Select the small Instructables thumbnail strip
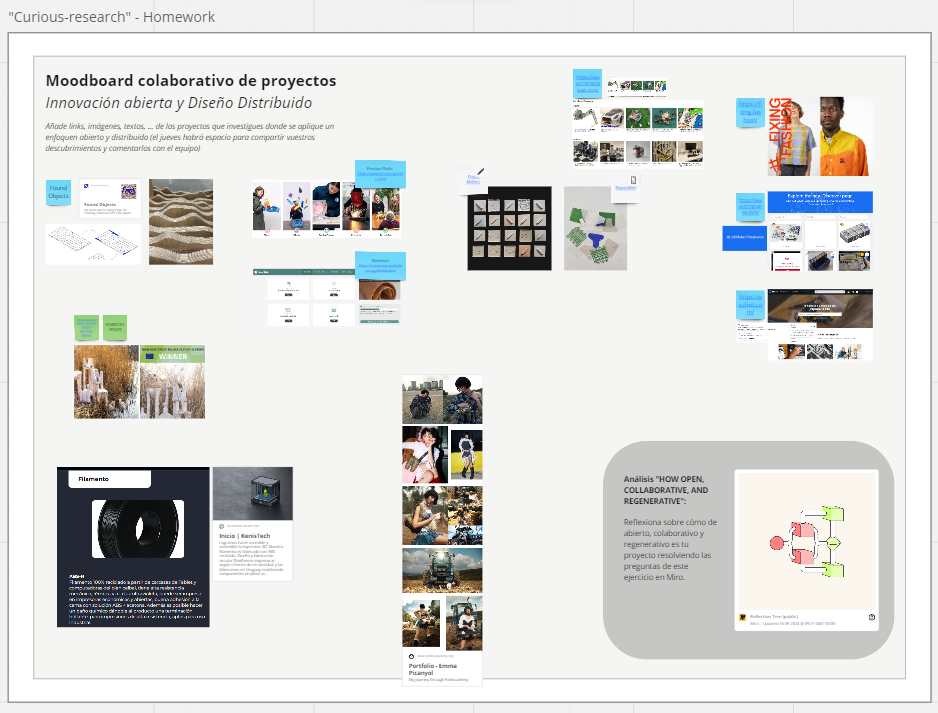 point(636,87)
